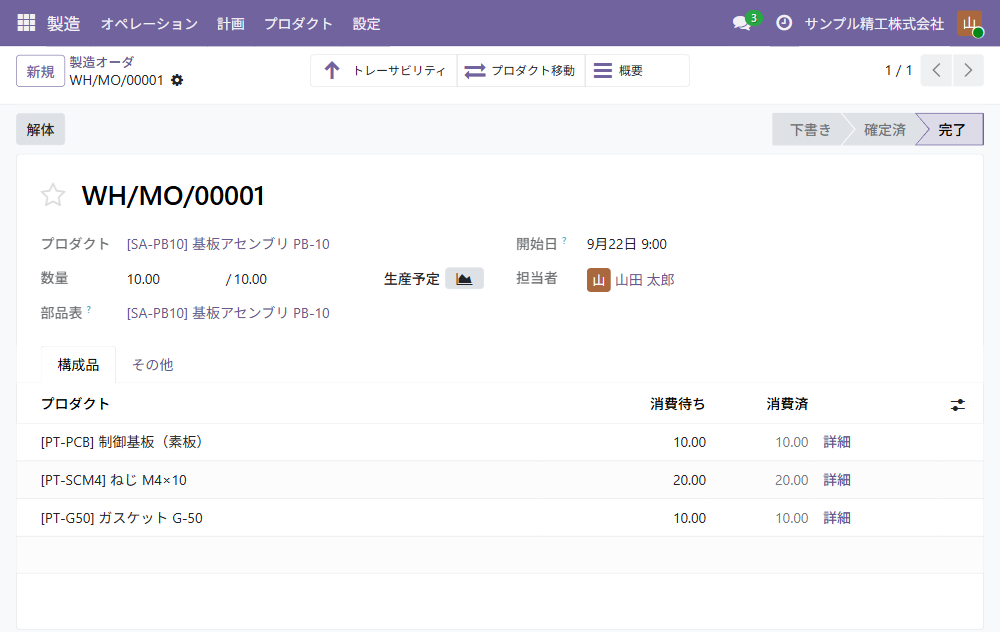Click the [PT-G50] ガスケット G-50 row
Viewport: 1000px width, 632px height.
click(499, 518)
